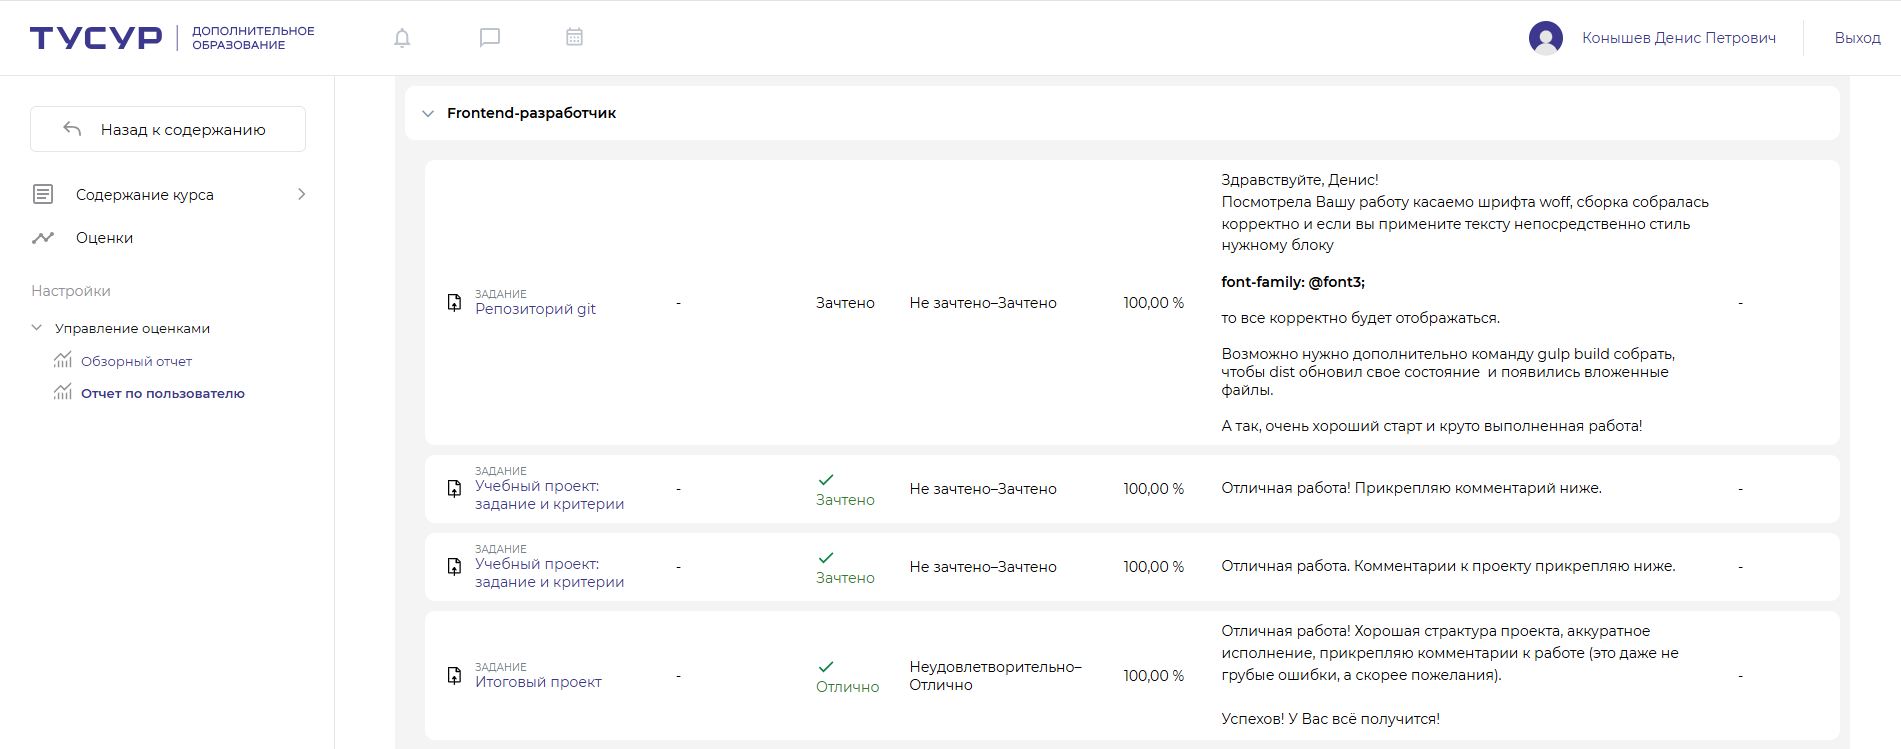Click the Назад к содержанию button

(168, 129)
